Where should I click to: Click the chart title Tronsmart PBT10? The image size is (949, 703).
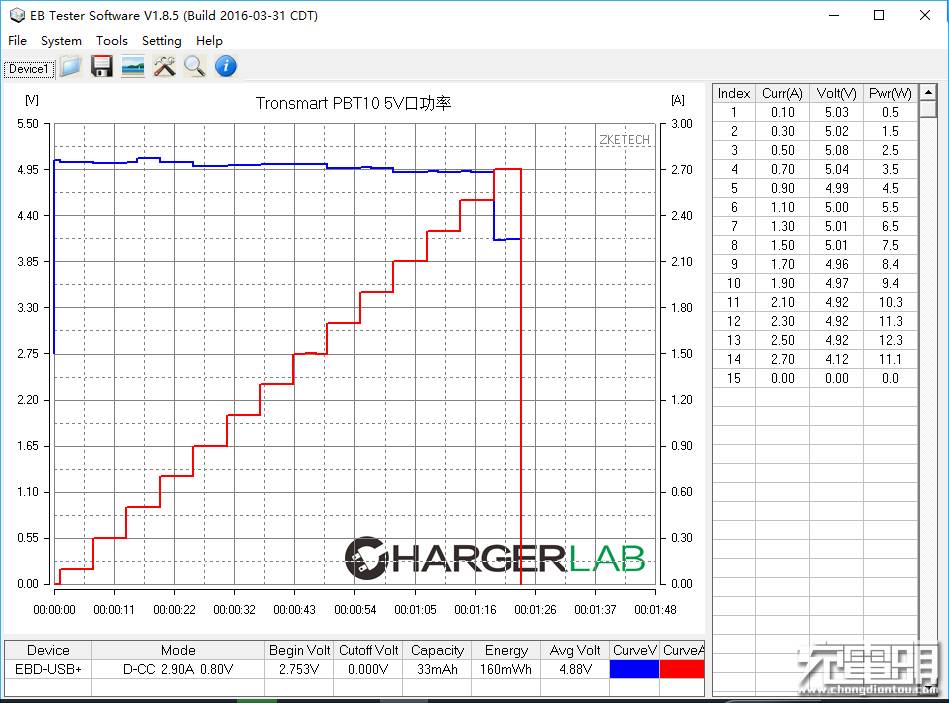[x=353, y=103]
